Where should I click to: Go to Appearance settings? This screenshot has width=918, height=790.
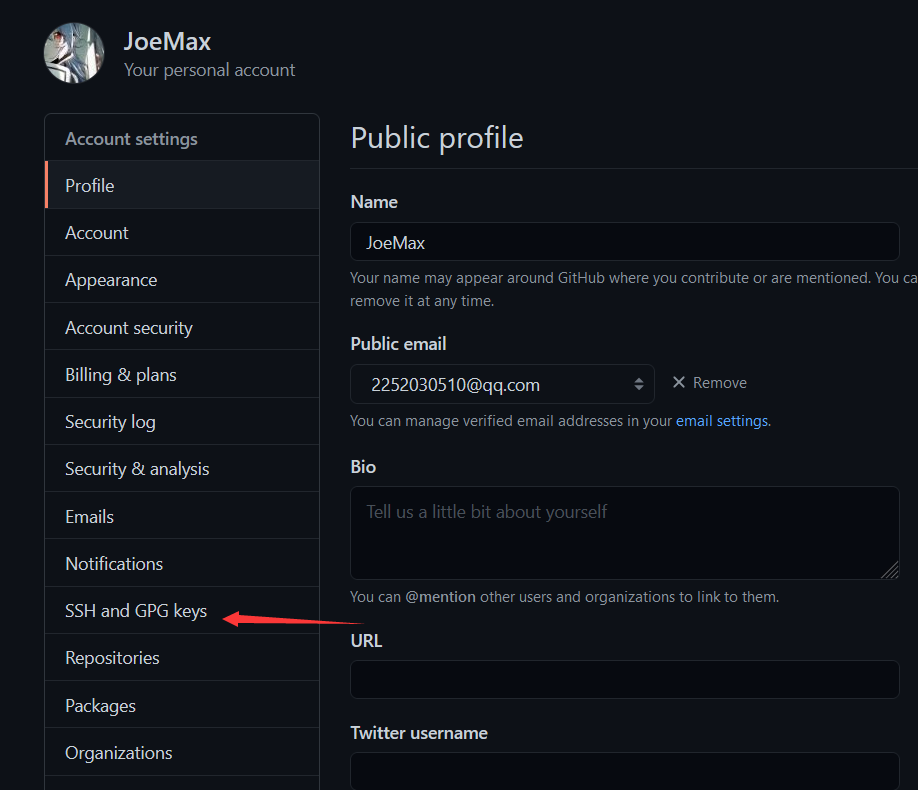(x=182, y=280)
